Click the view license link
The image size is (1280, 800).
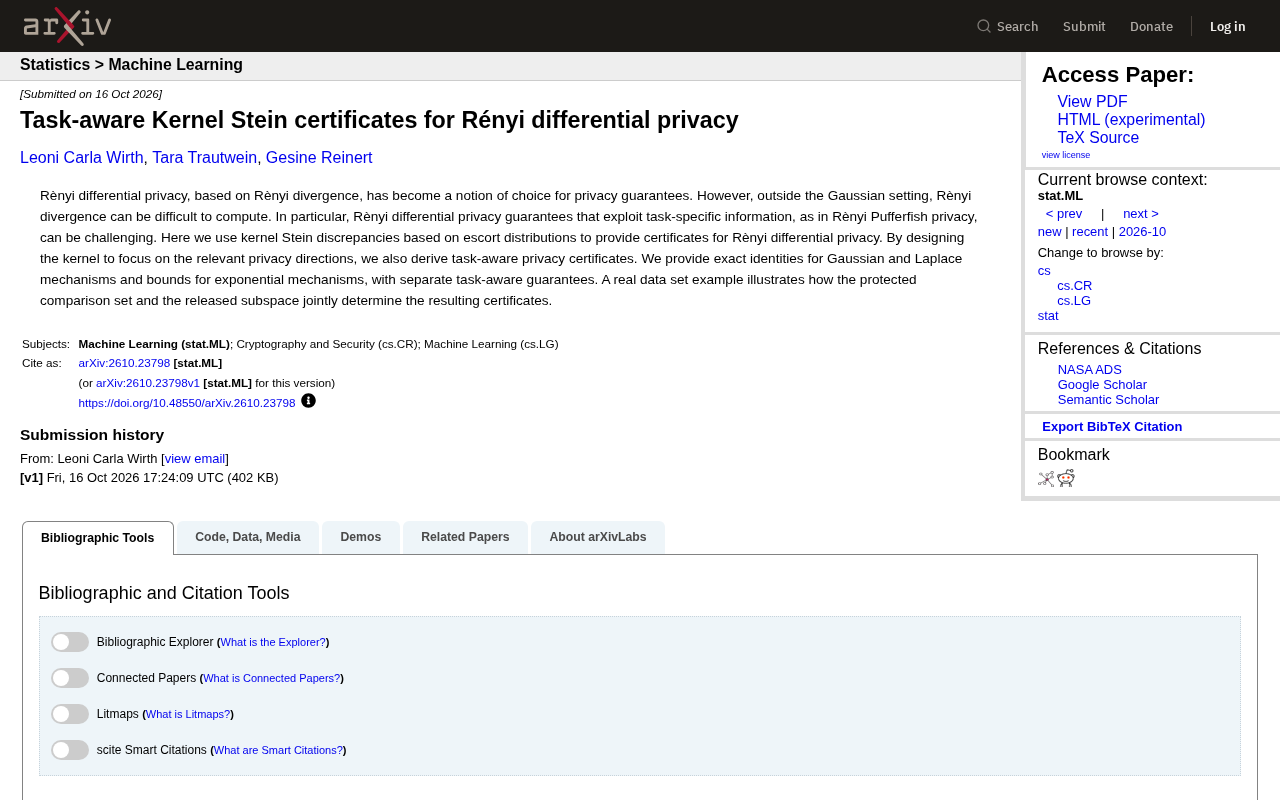(1066, 155)
